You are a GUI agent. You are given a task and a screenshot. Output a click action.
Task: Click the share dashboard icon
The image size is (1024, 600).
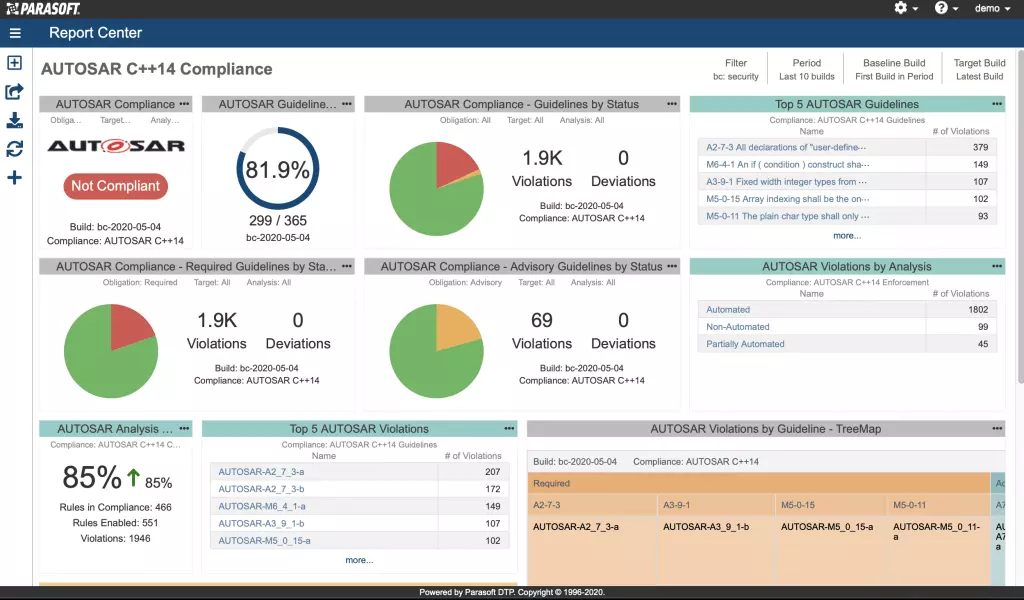[x=15, y=92]
